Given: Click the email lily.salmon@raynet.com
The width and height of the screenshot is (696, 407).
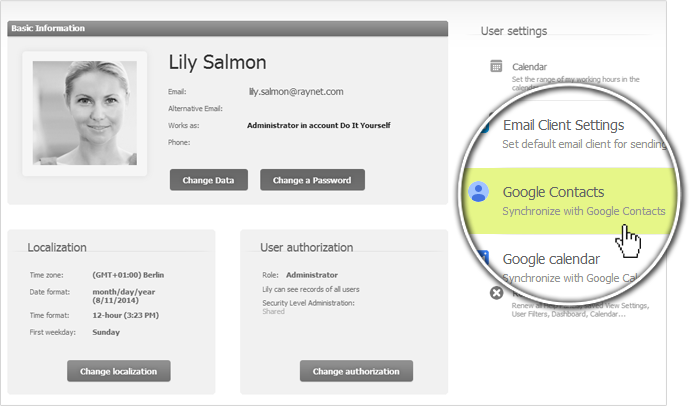Looking at the screenshot, I should point(296,92).
